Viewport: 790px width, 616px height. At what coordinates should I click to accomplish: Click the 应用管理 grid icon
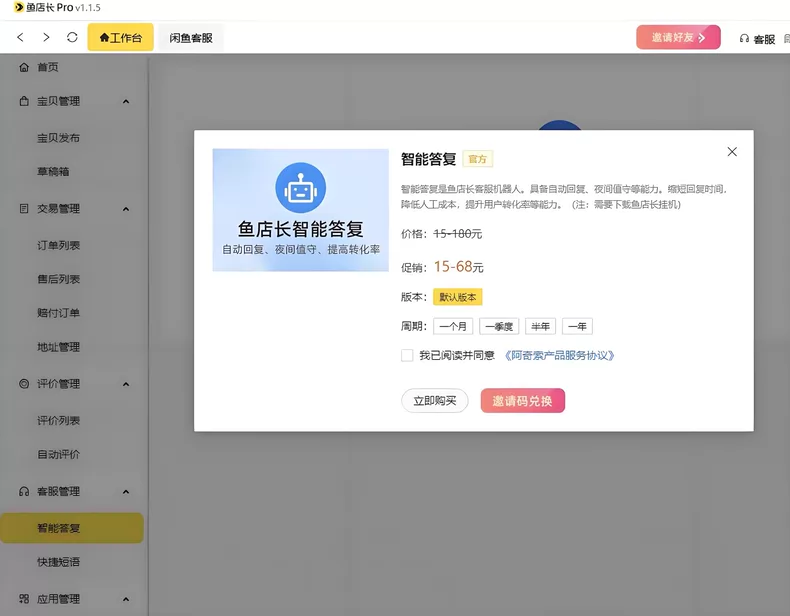24,599
